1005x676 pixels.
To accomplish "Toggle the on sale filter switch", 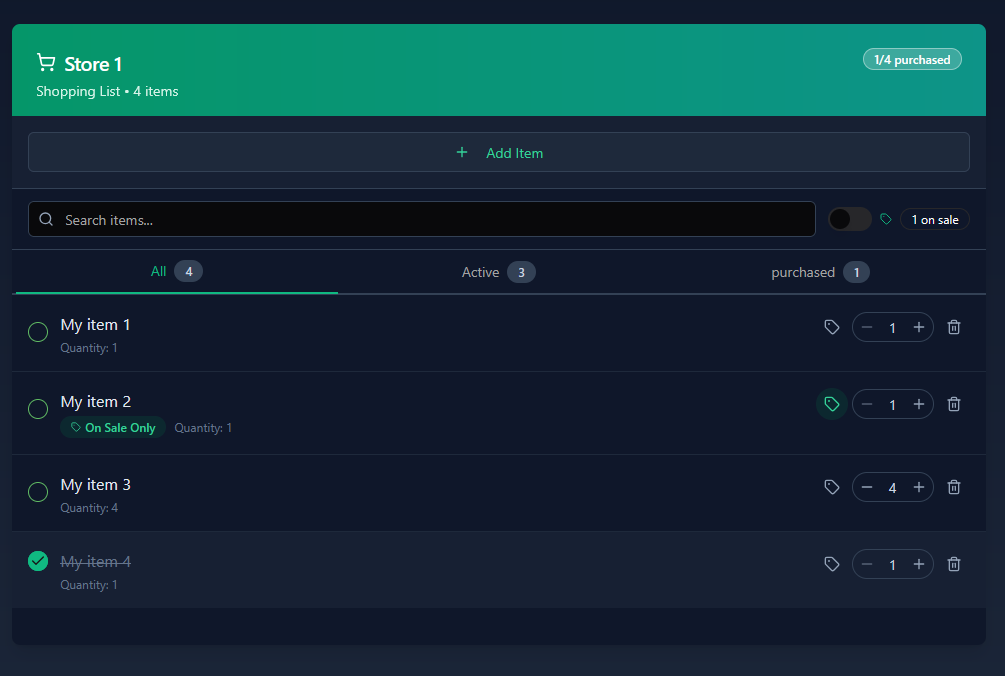I will [849, 219].
